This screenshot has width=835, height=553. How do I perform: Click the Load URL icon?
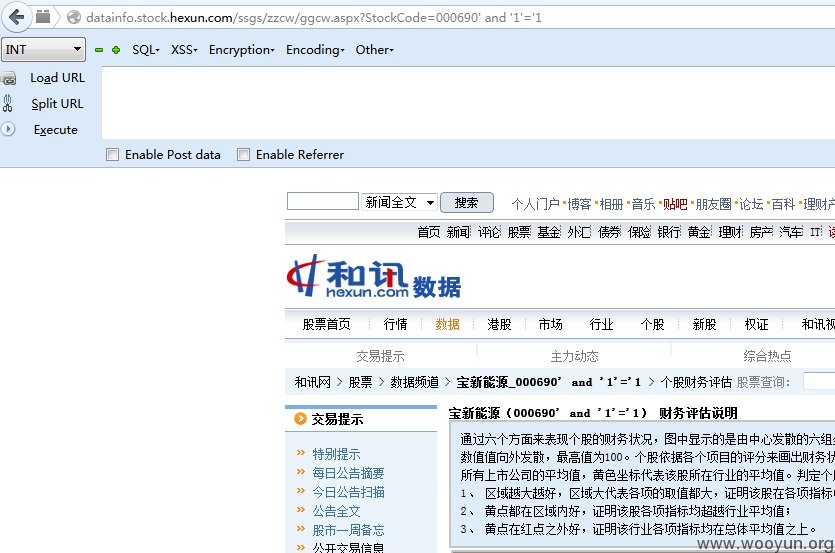pyautogui.click(x=9, y=78)
